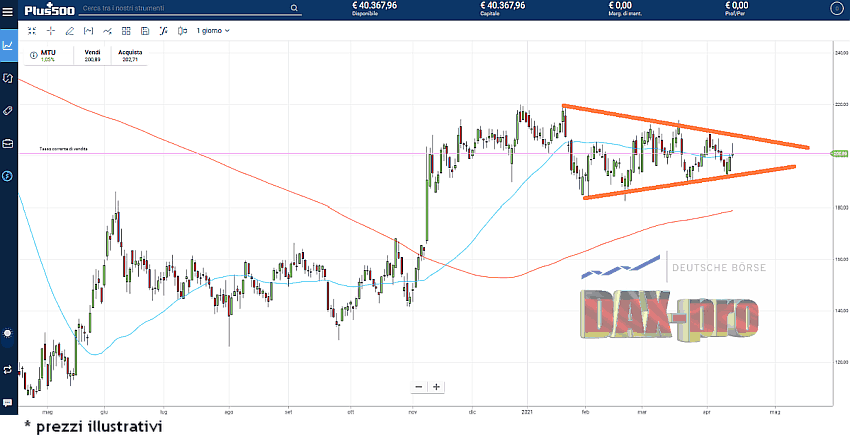Open the dollar funds icon in sidebar
850x436 pixels.
tap(8, 176)
